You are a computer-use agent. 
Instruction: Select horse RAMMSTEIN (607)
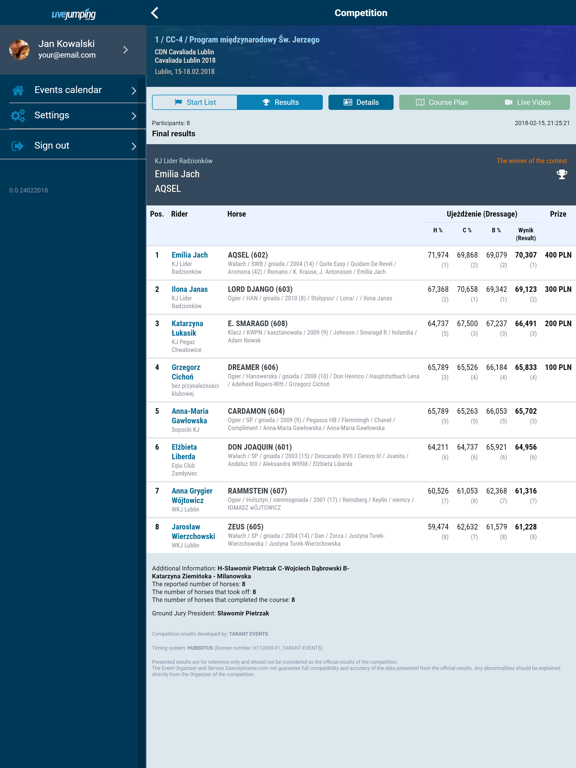tap(257, 491)
